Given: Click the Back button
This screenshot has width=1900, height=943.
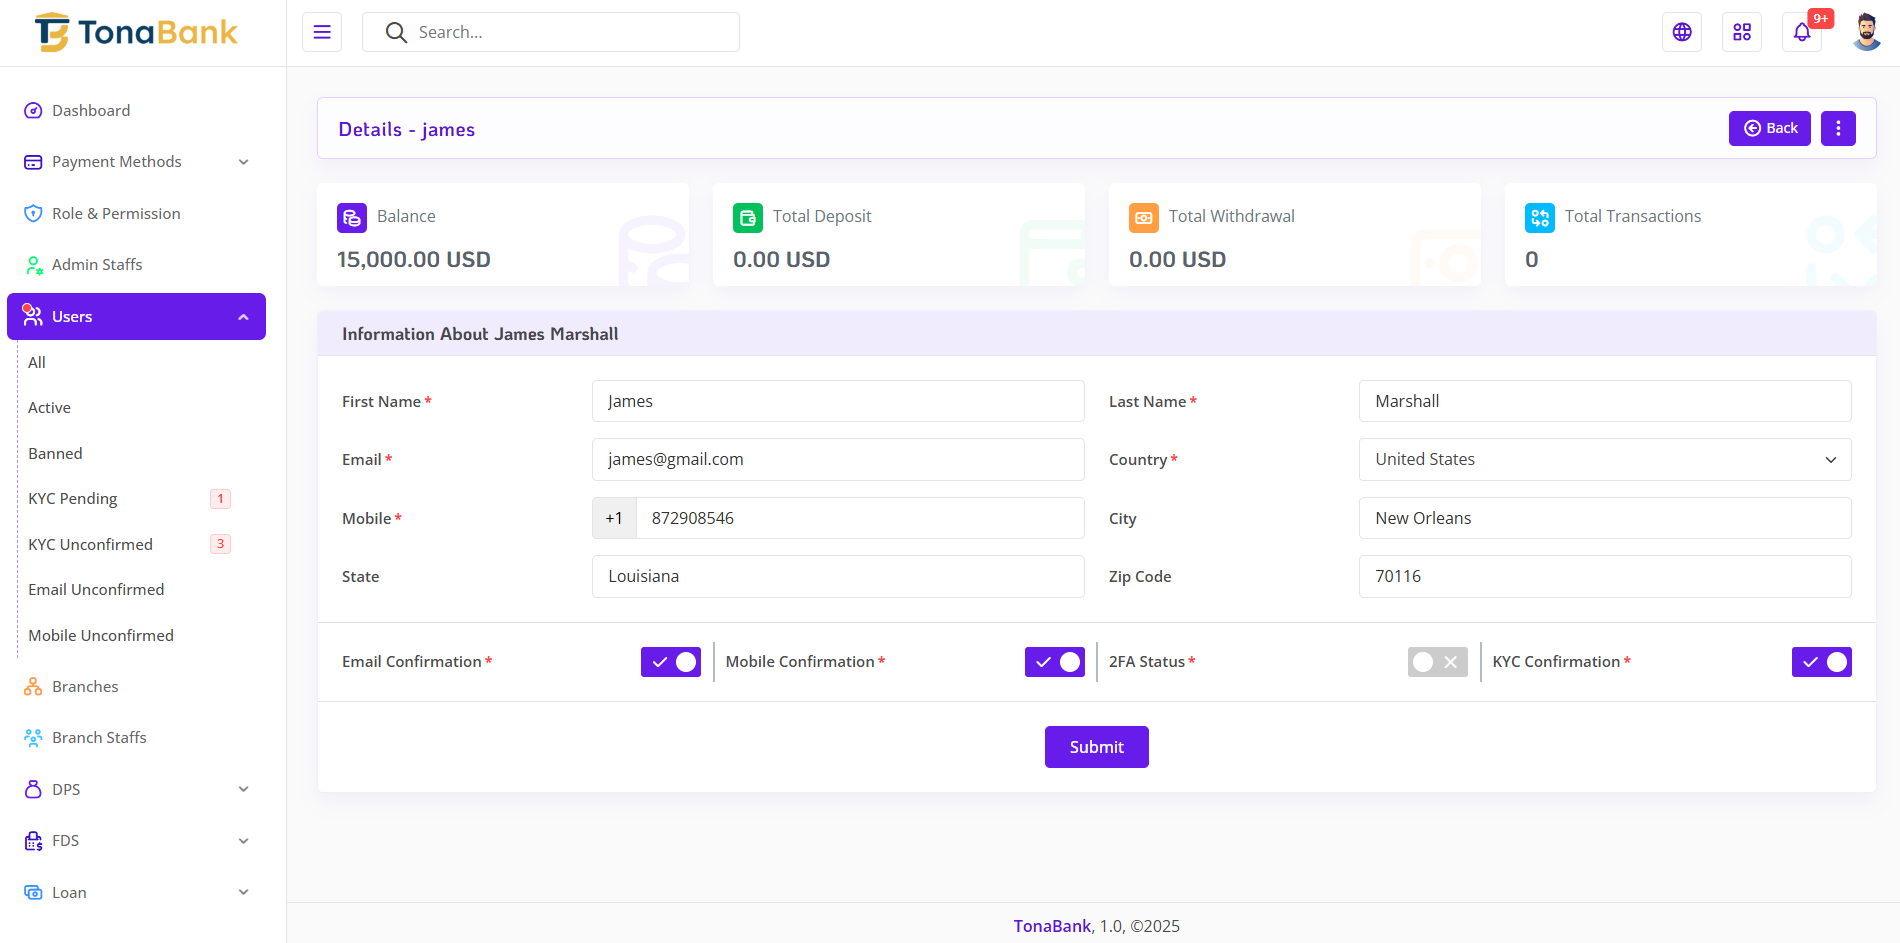Looking at the screenshot, I should point(1769,128).
